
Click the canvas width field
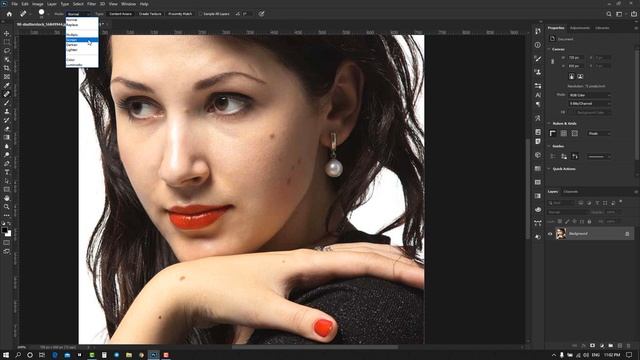(576, 58)
